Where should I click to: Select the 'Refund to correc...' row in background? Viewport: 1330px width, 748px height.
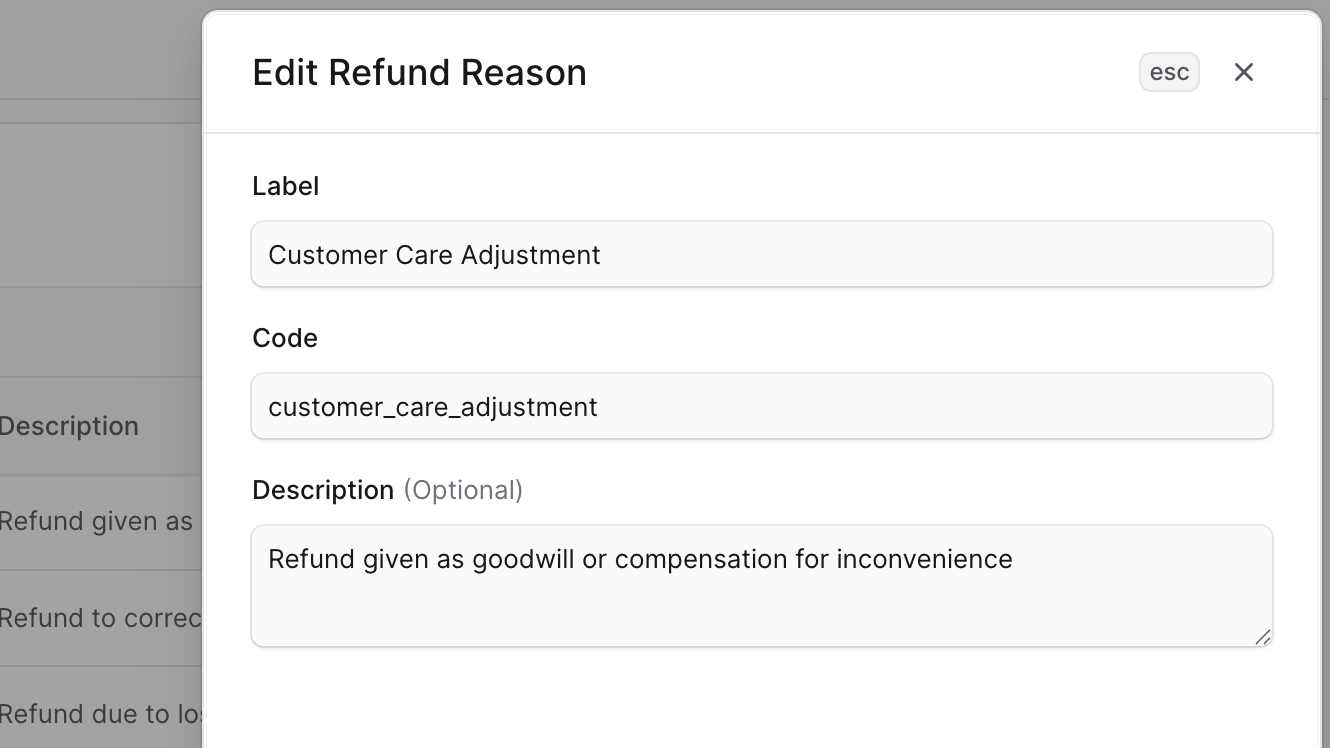(x=95, y=618)
